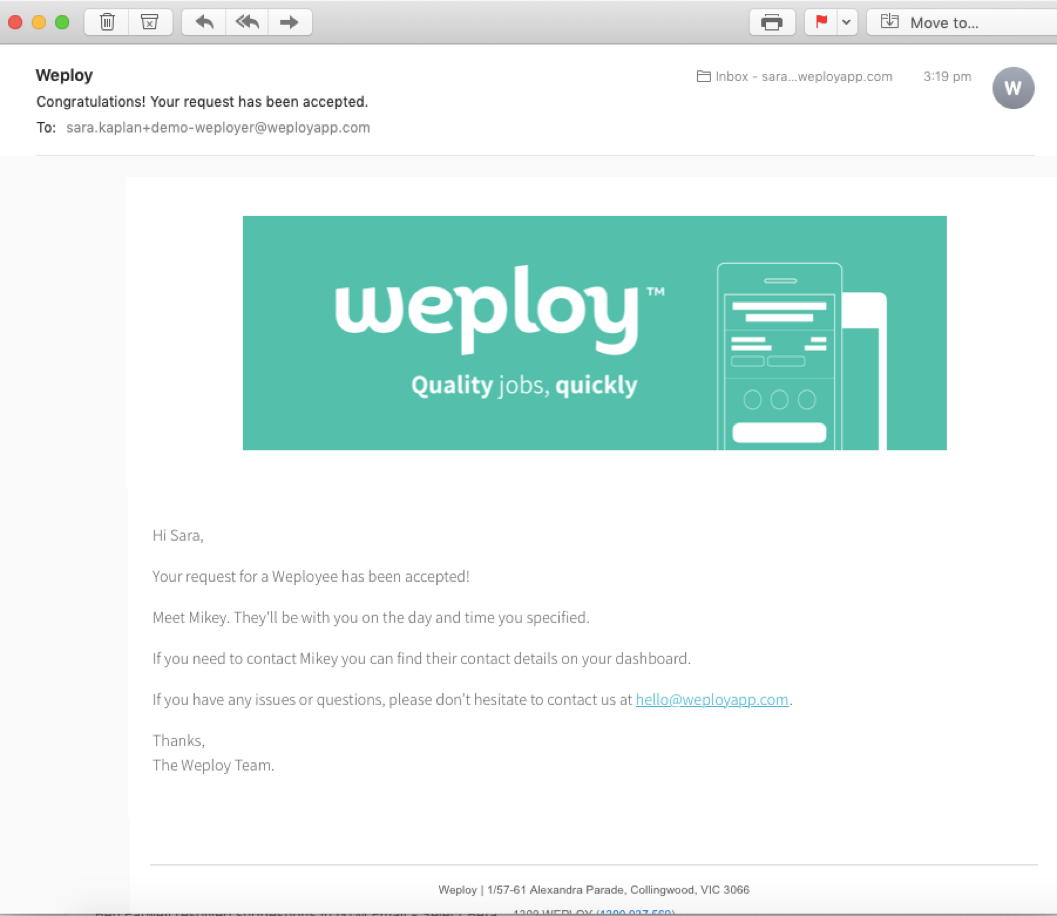
Task: Reply all using the double-arrow icon
Action: coord(247,22)
